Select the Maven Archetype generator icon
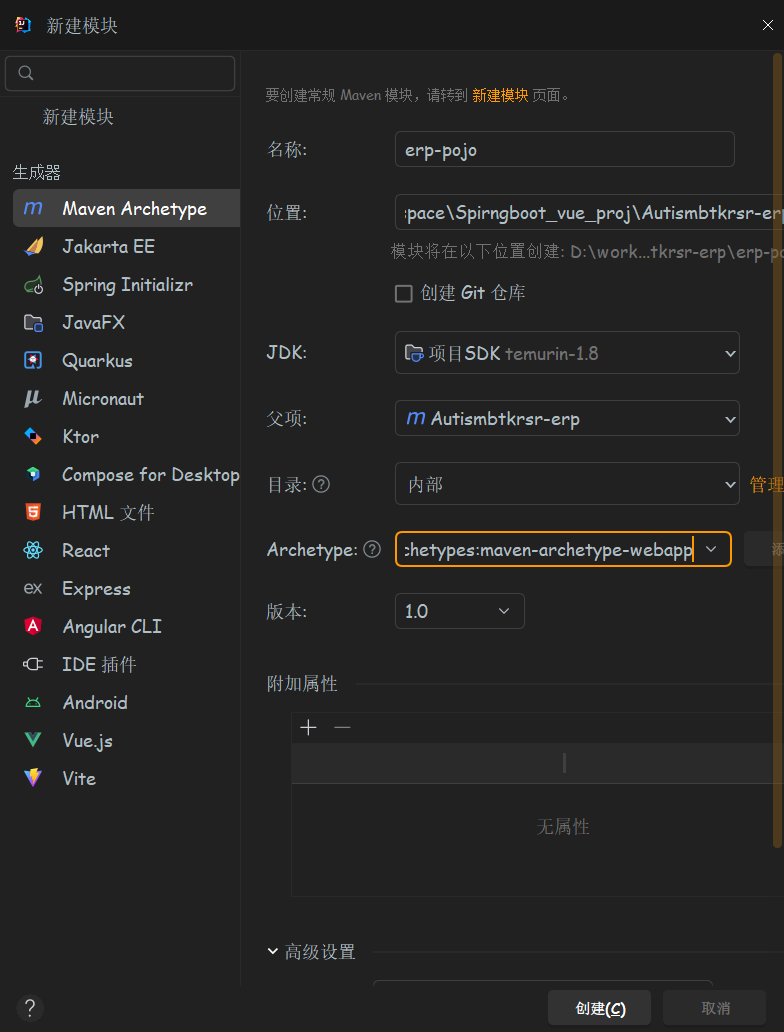This screenshot has width=784, height=1032. tap(33, 209)
